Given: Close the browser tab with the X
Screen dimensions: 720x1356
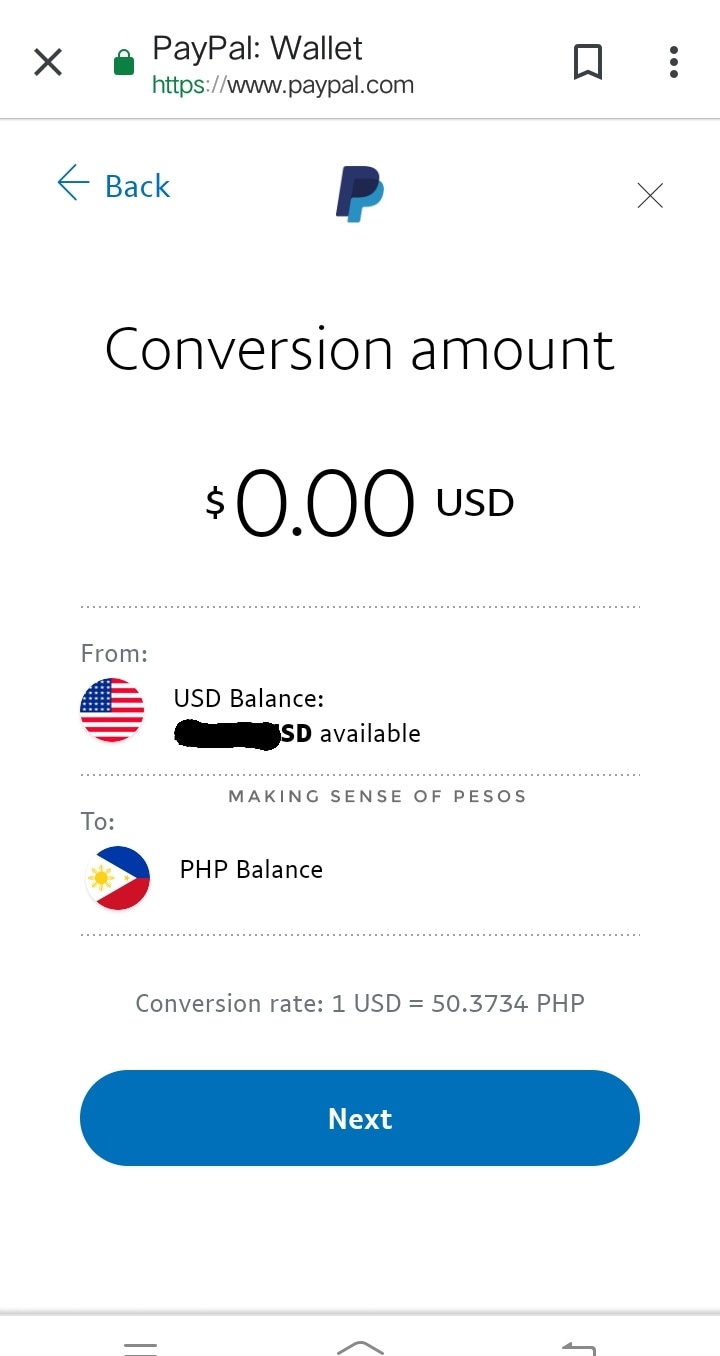Looking at the screenshot, I should pos(47,61).
